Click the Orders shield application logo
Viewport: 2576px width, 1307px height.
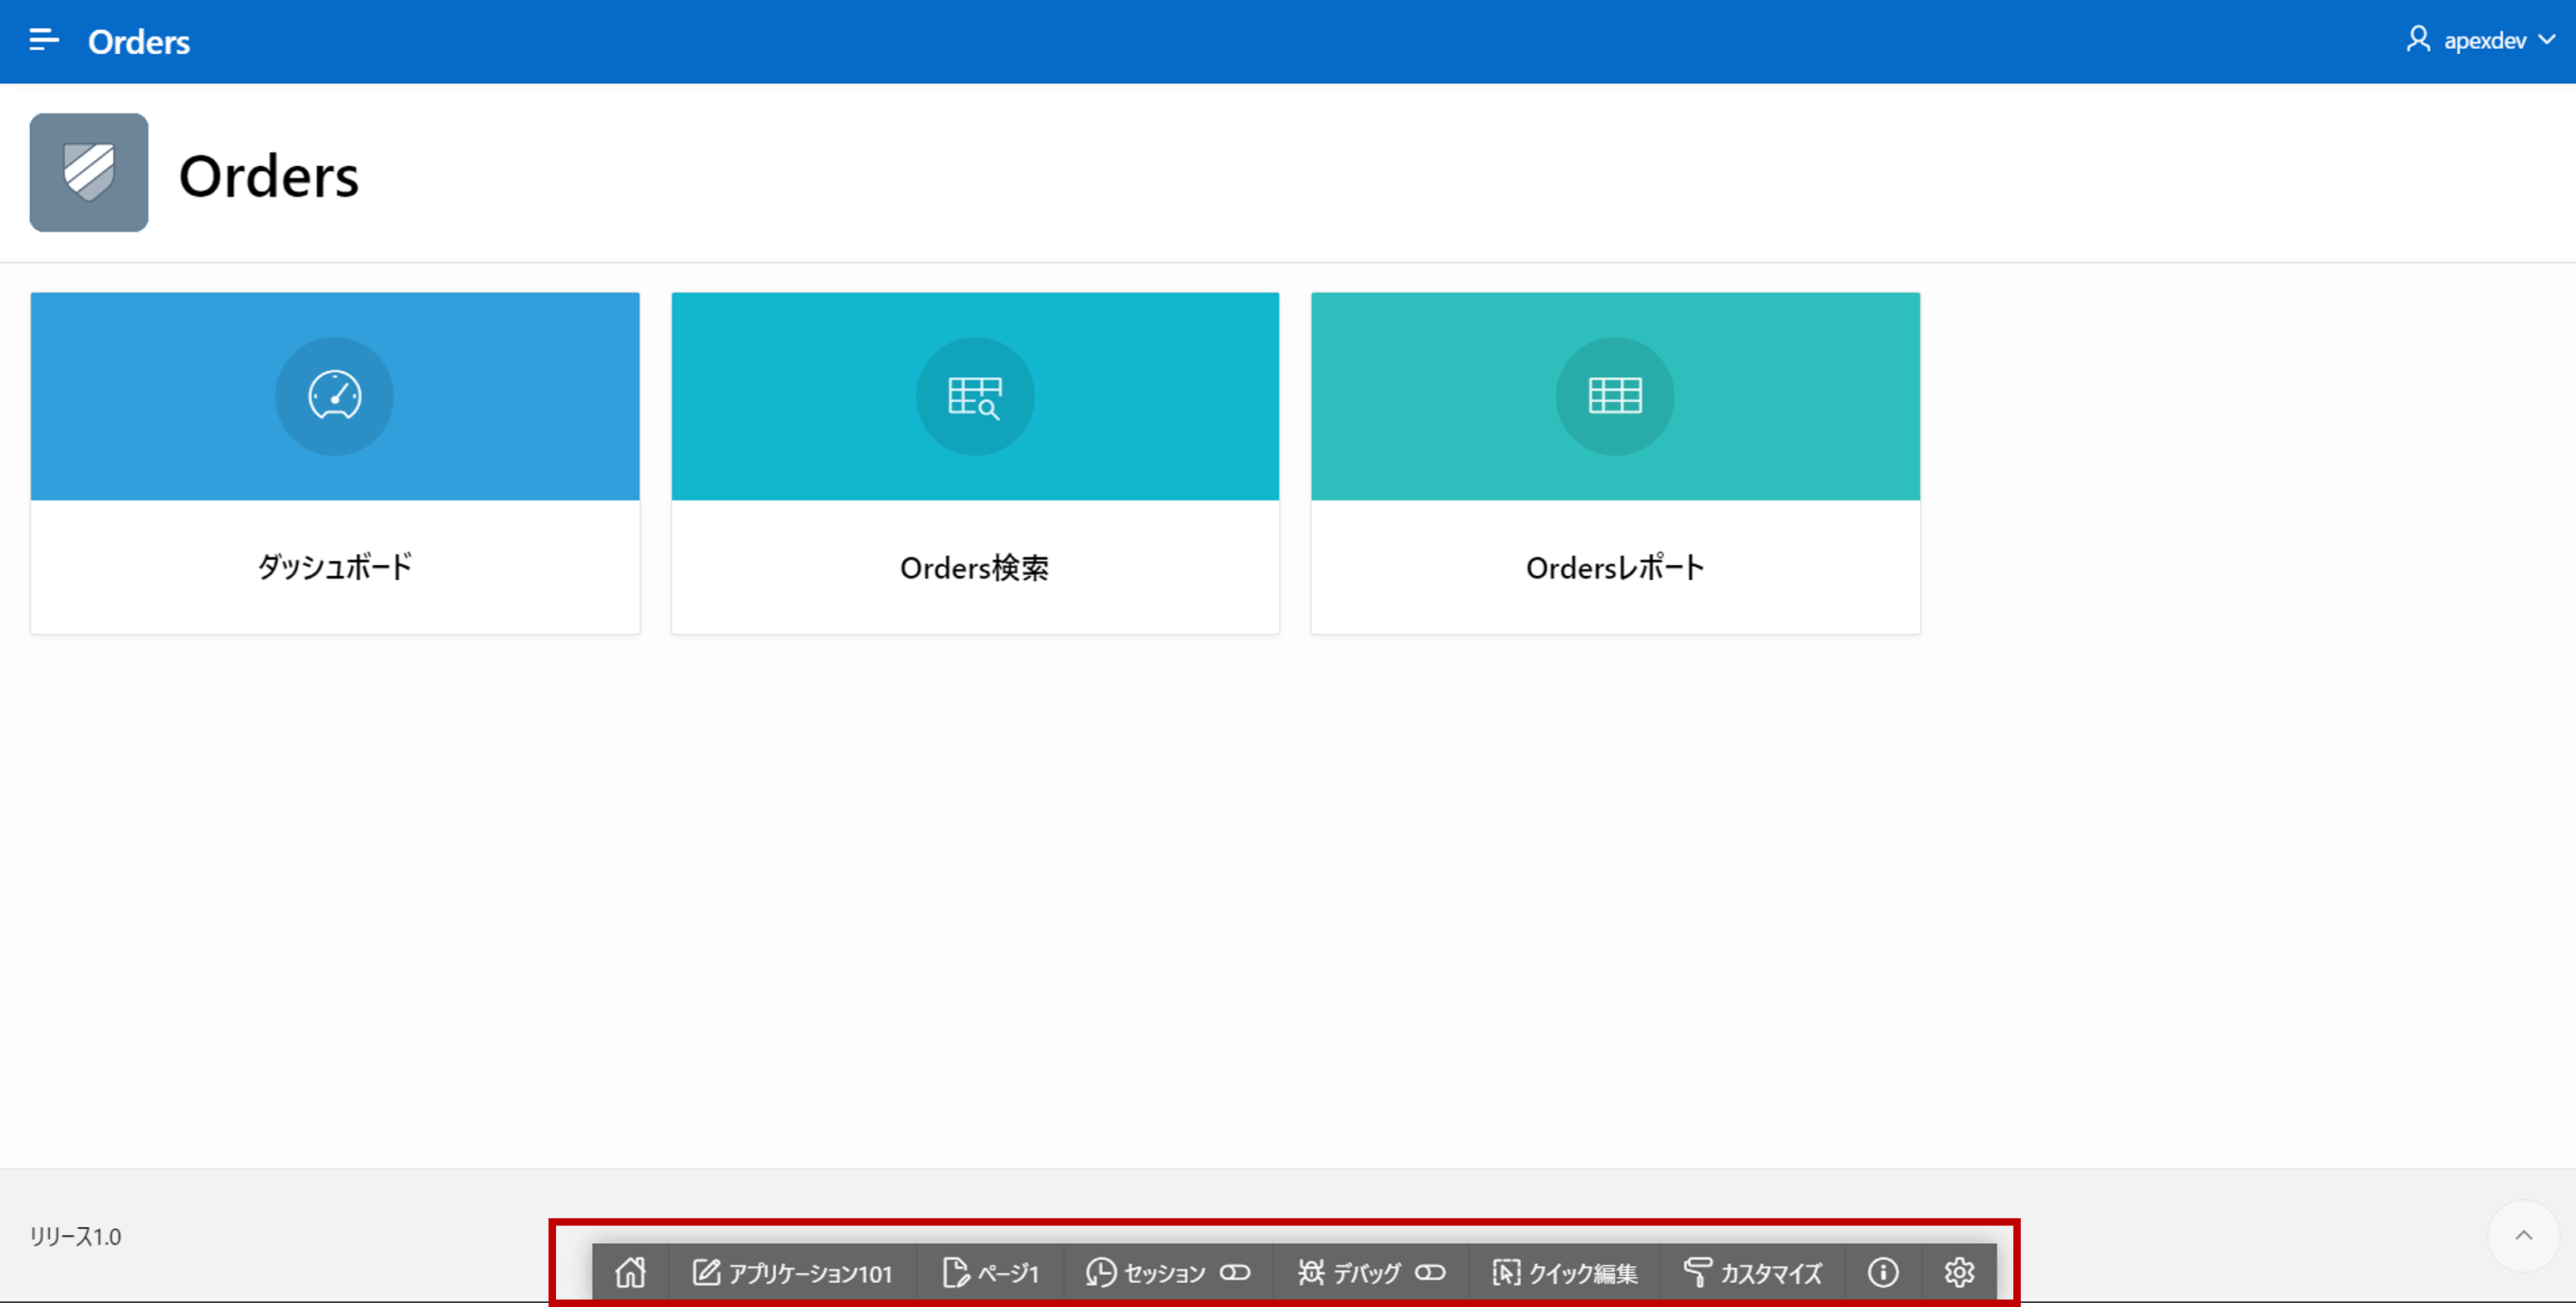tap(89, 173)
